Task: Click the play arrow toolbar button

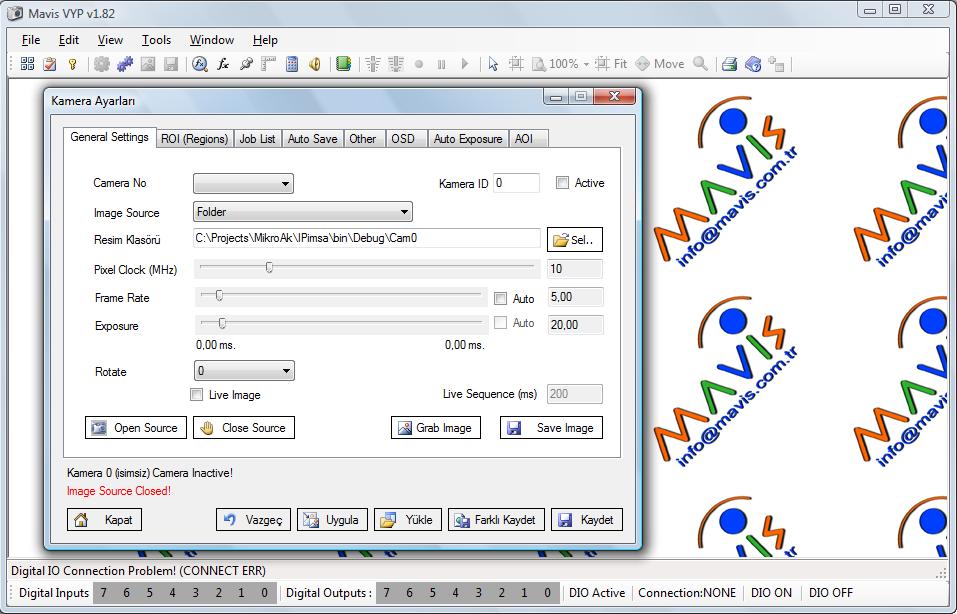Action: coord(465,63)
